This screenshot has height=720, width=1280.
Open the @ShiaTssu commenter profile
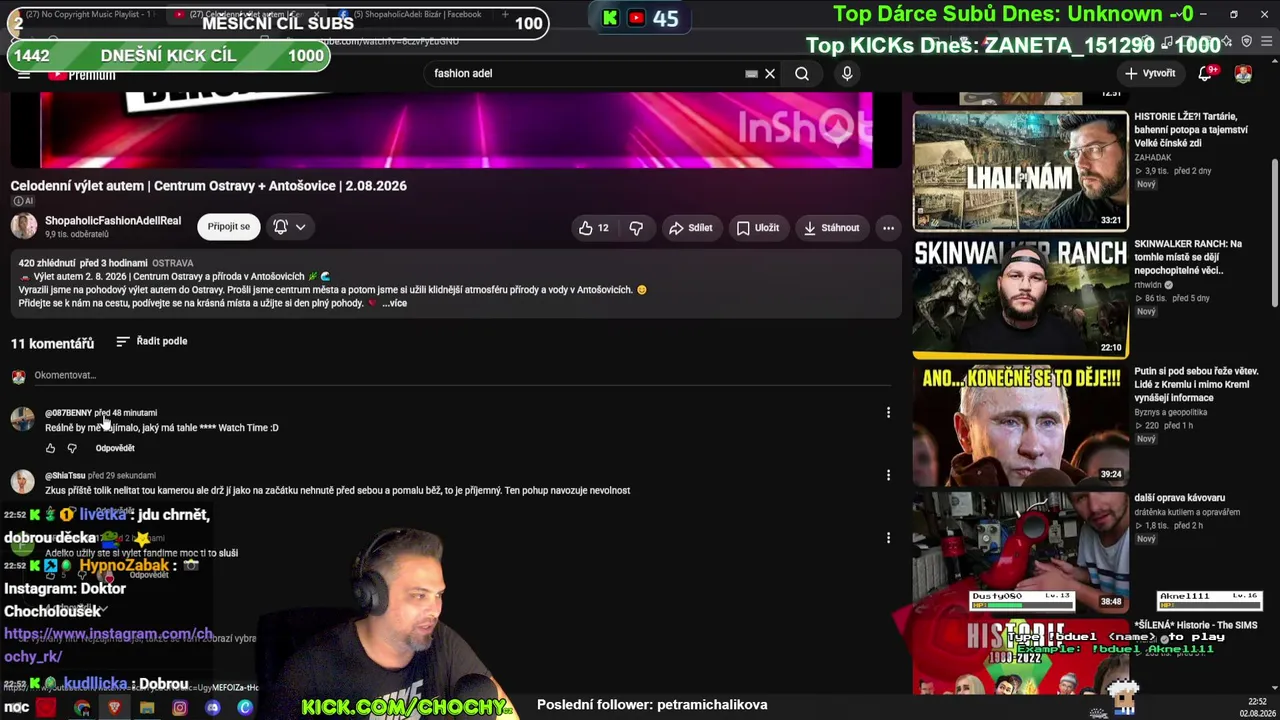coord(65,476)
